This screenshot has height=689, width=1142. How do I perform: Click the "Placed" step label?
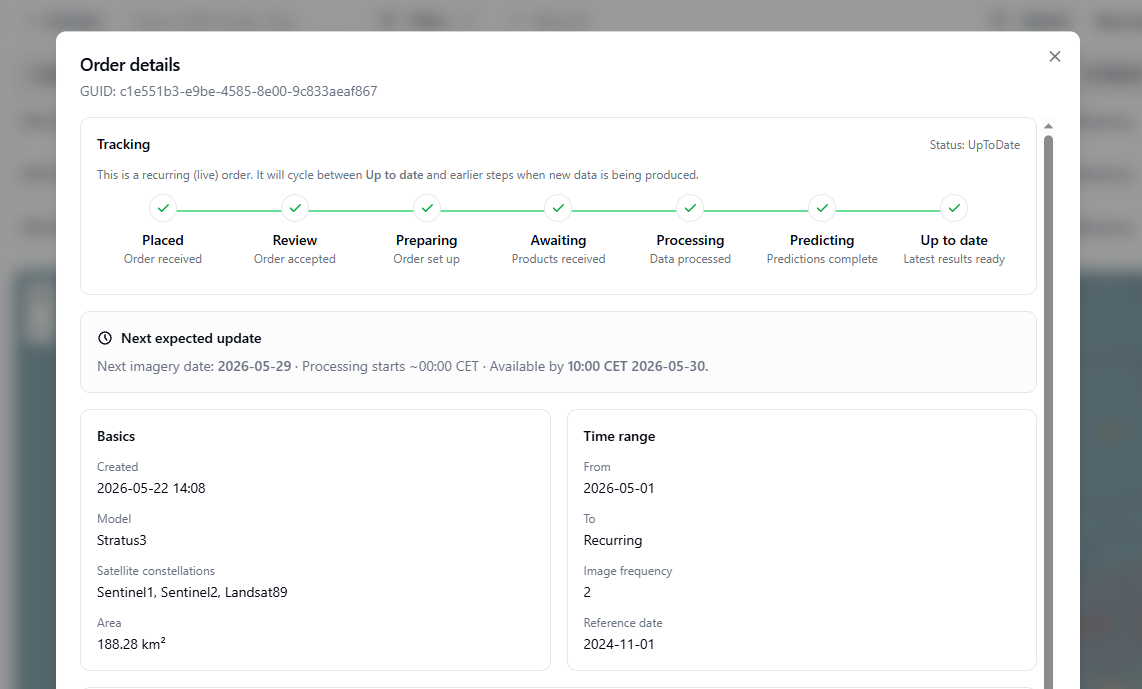[162, 240]
